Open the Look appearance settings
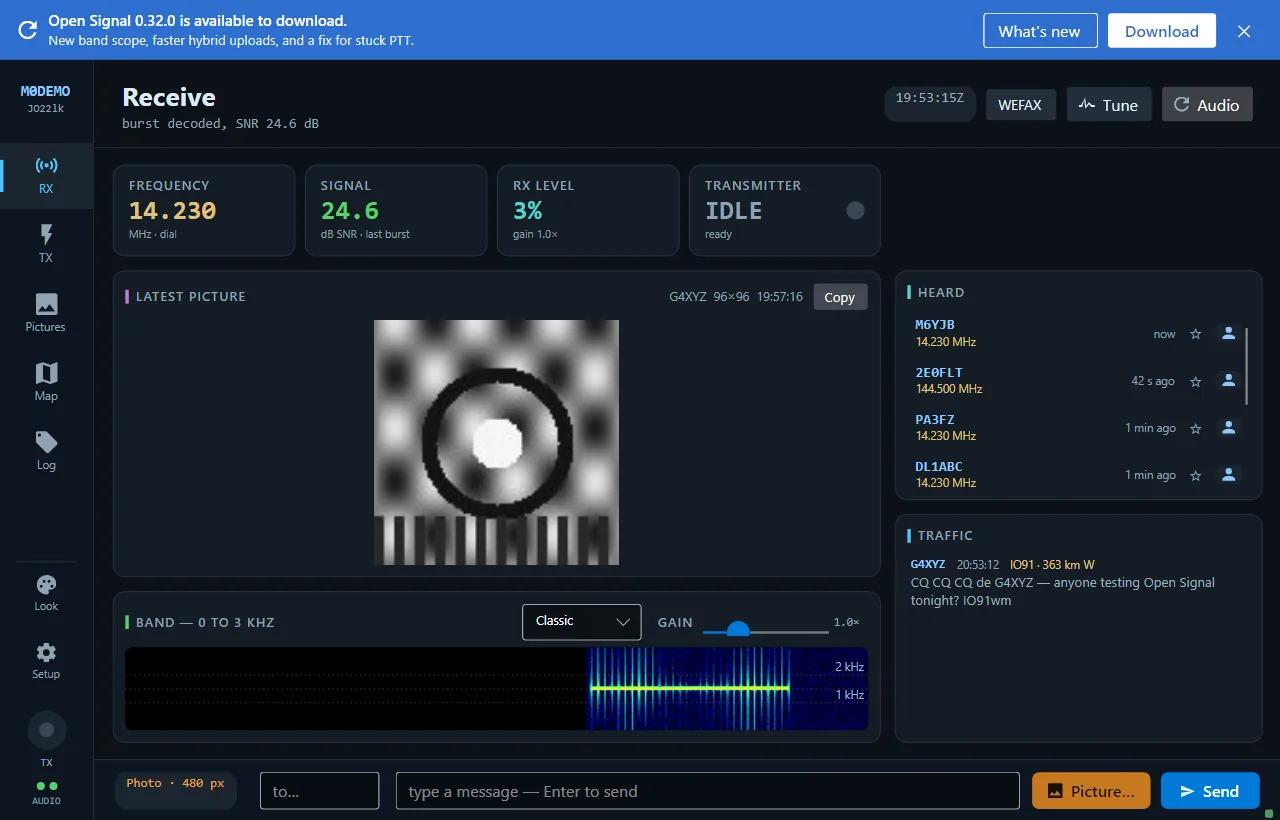The width and height of the screenshot is (1280, 820). (46, 594)
